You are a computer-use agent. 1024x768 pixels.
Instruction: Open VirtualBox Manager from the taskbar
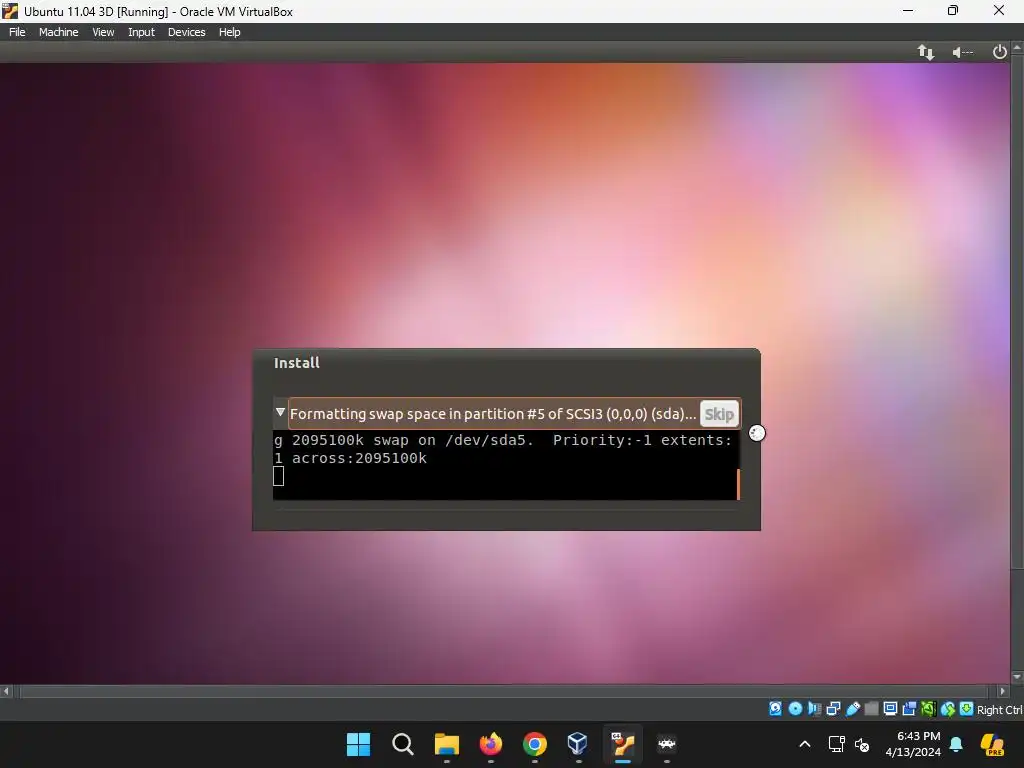point(578,744)
